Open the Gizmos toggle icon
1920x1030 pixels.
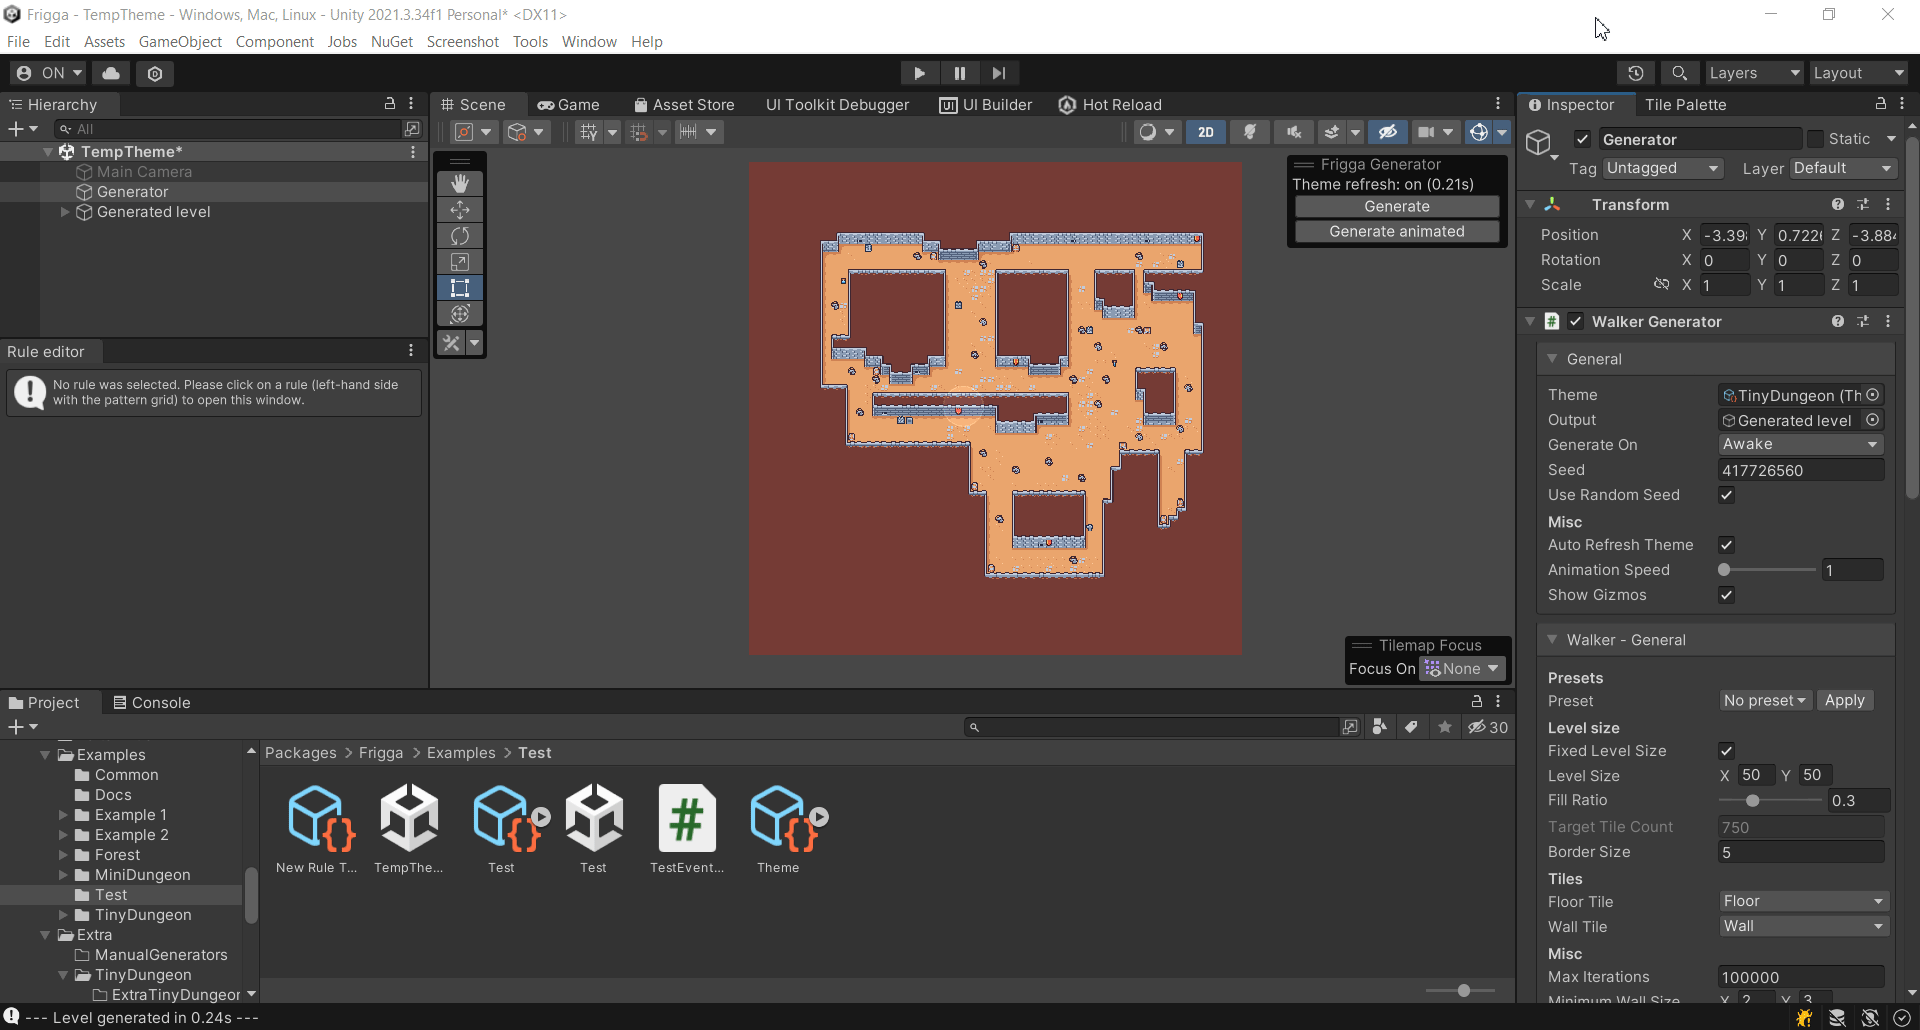tap(1479, 132)
